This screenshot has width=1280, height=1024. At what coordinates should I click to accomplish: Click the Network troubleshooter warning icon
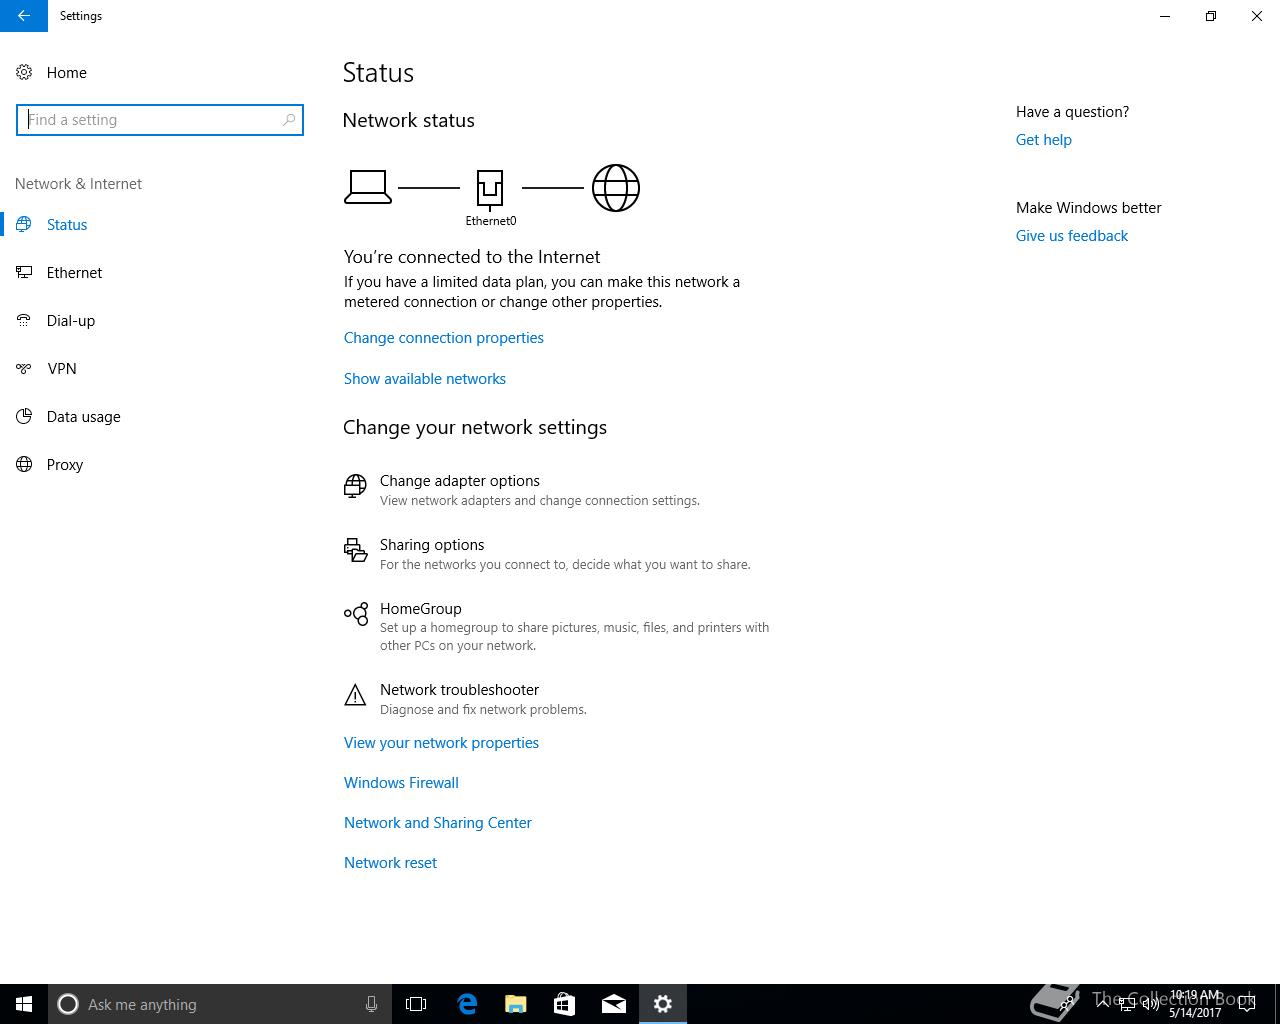pyautogui.click(x=355, y=695)
